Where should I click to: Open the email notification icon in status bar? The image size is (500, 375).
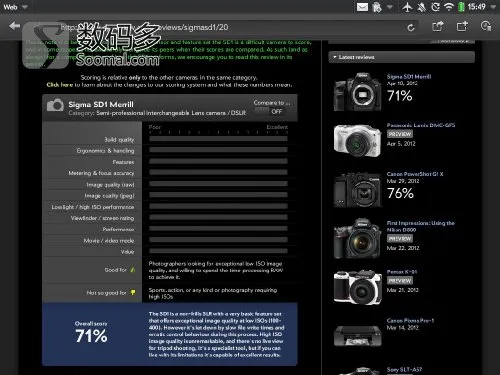[362, 7]
